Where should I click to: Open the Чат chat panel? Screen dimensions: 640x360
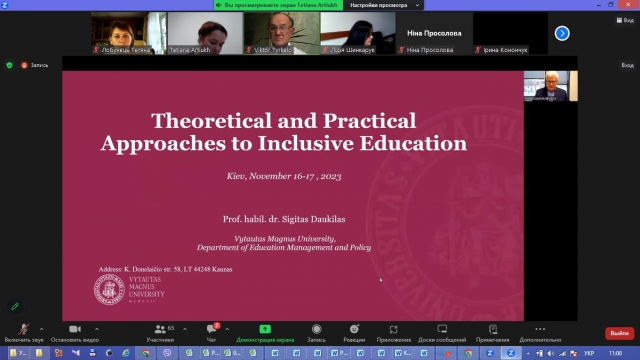[x=211, y=333]
